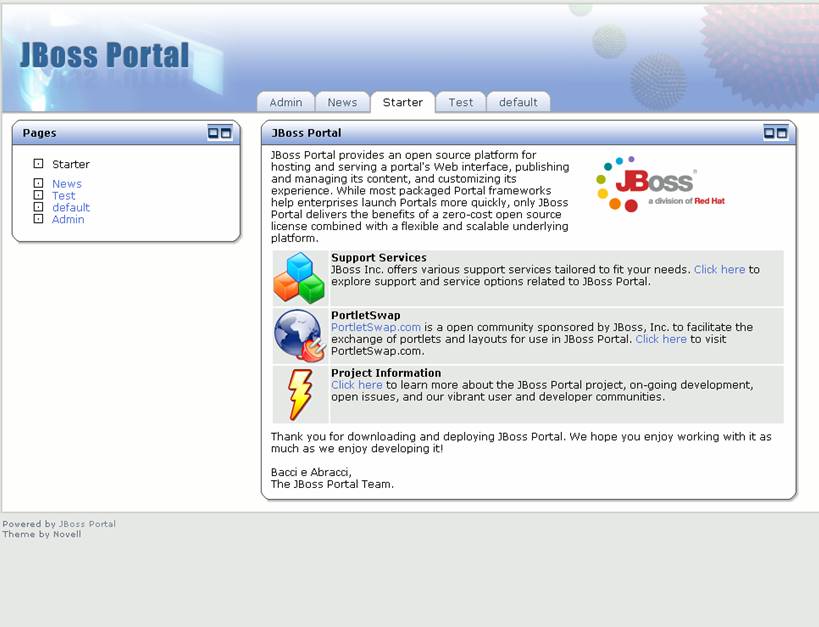Click the Powered by JBoss Portal footer text
Image resolution: width=819 pixels, height=627 pixels.
[x=59, y=524]
